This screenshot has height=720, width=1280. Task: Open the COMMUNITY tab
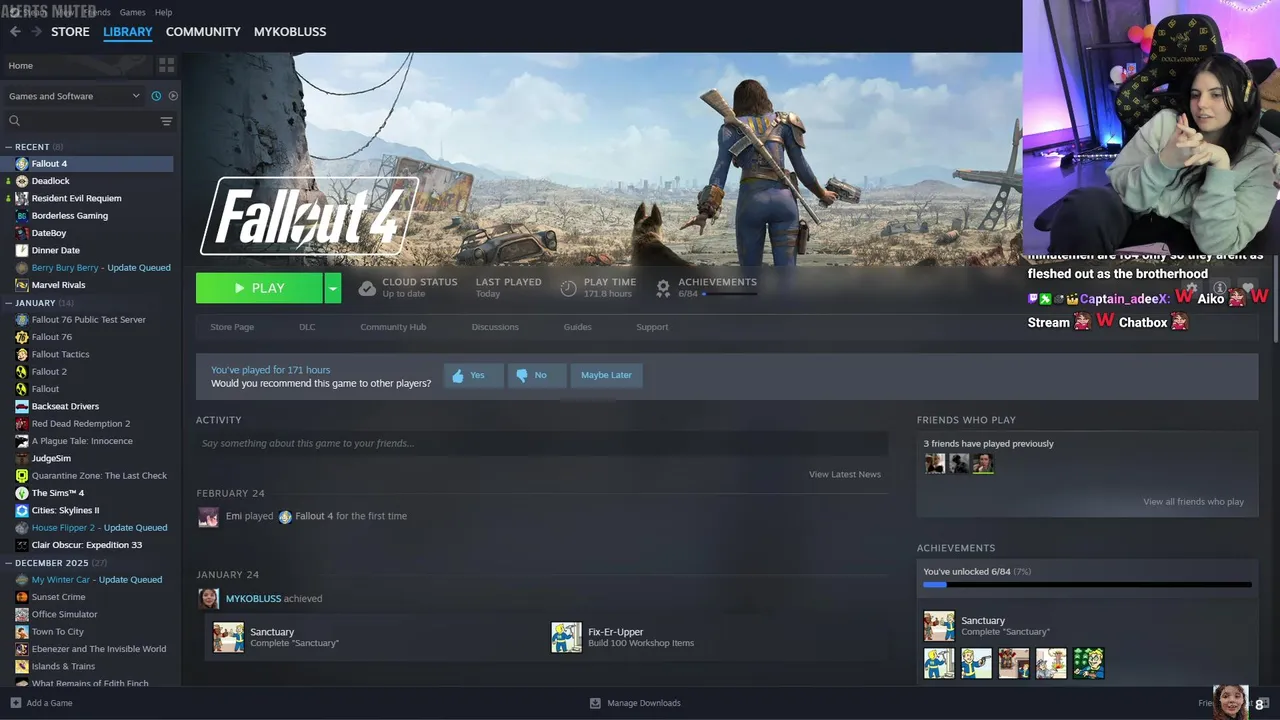[203, 32]
